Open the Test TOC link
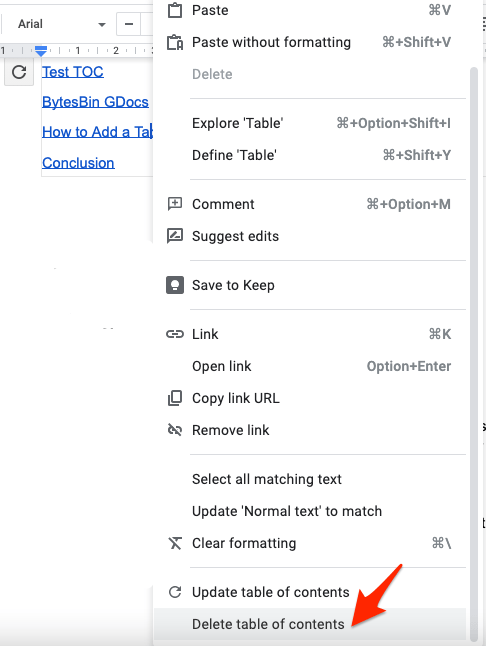The width and height of the screenshot is (486, 646). (x=73, y=72)
